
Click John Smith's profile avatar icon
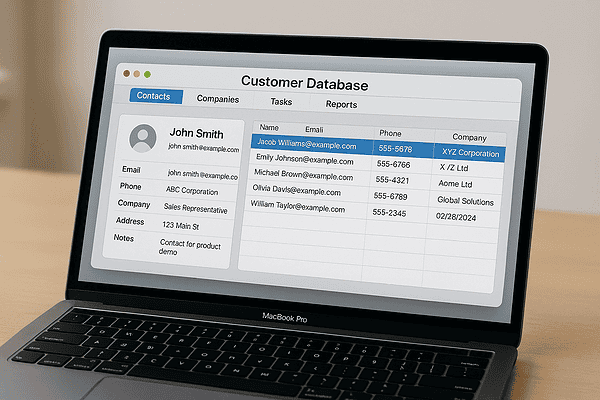[x=143, y=138]
